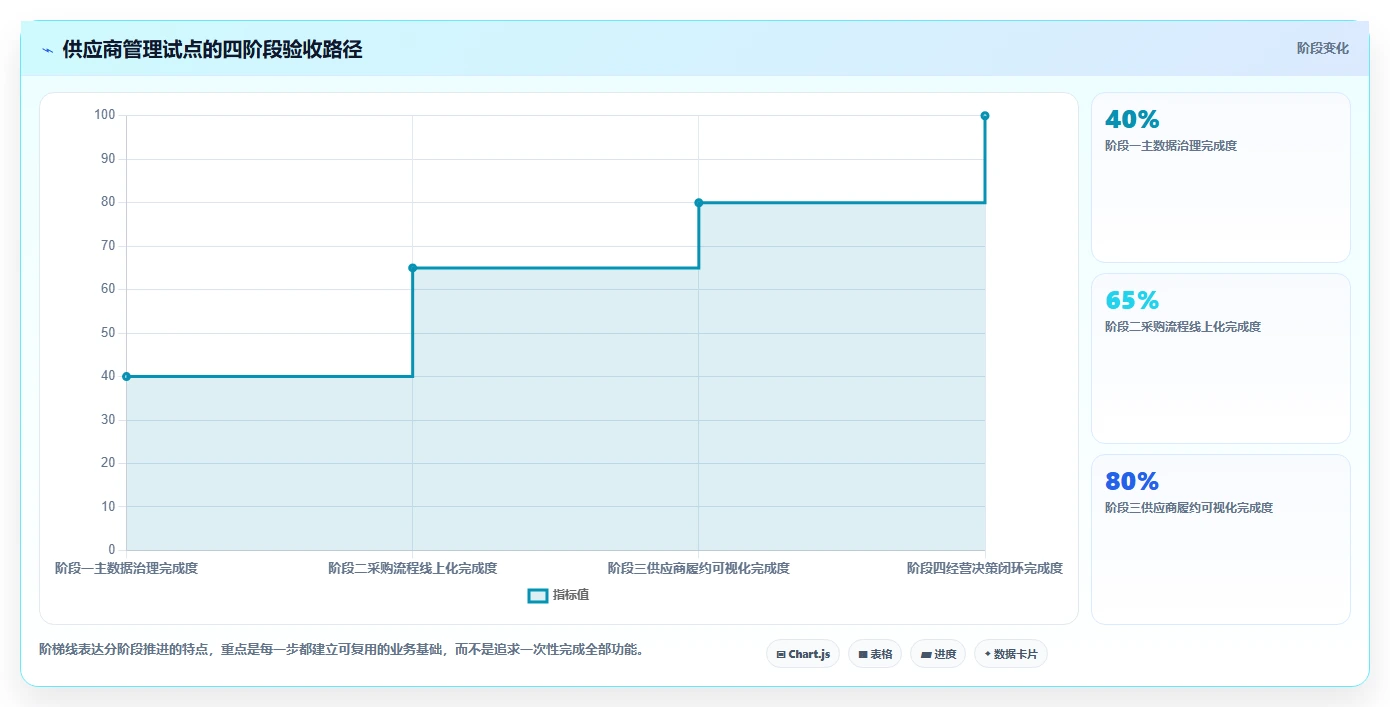Click the card caption 阶段一主数据治理完成度
The height and width of the screenshot is (707, 1390).
1171,146
